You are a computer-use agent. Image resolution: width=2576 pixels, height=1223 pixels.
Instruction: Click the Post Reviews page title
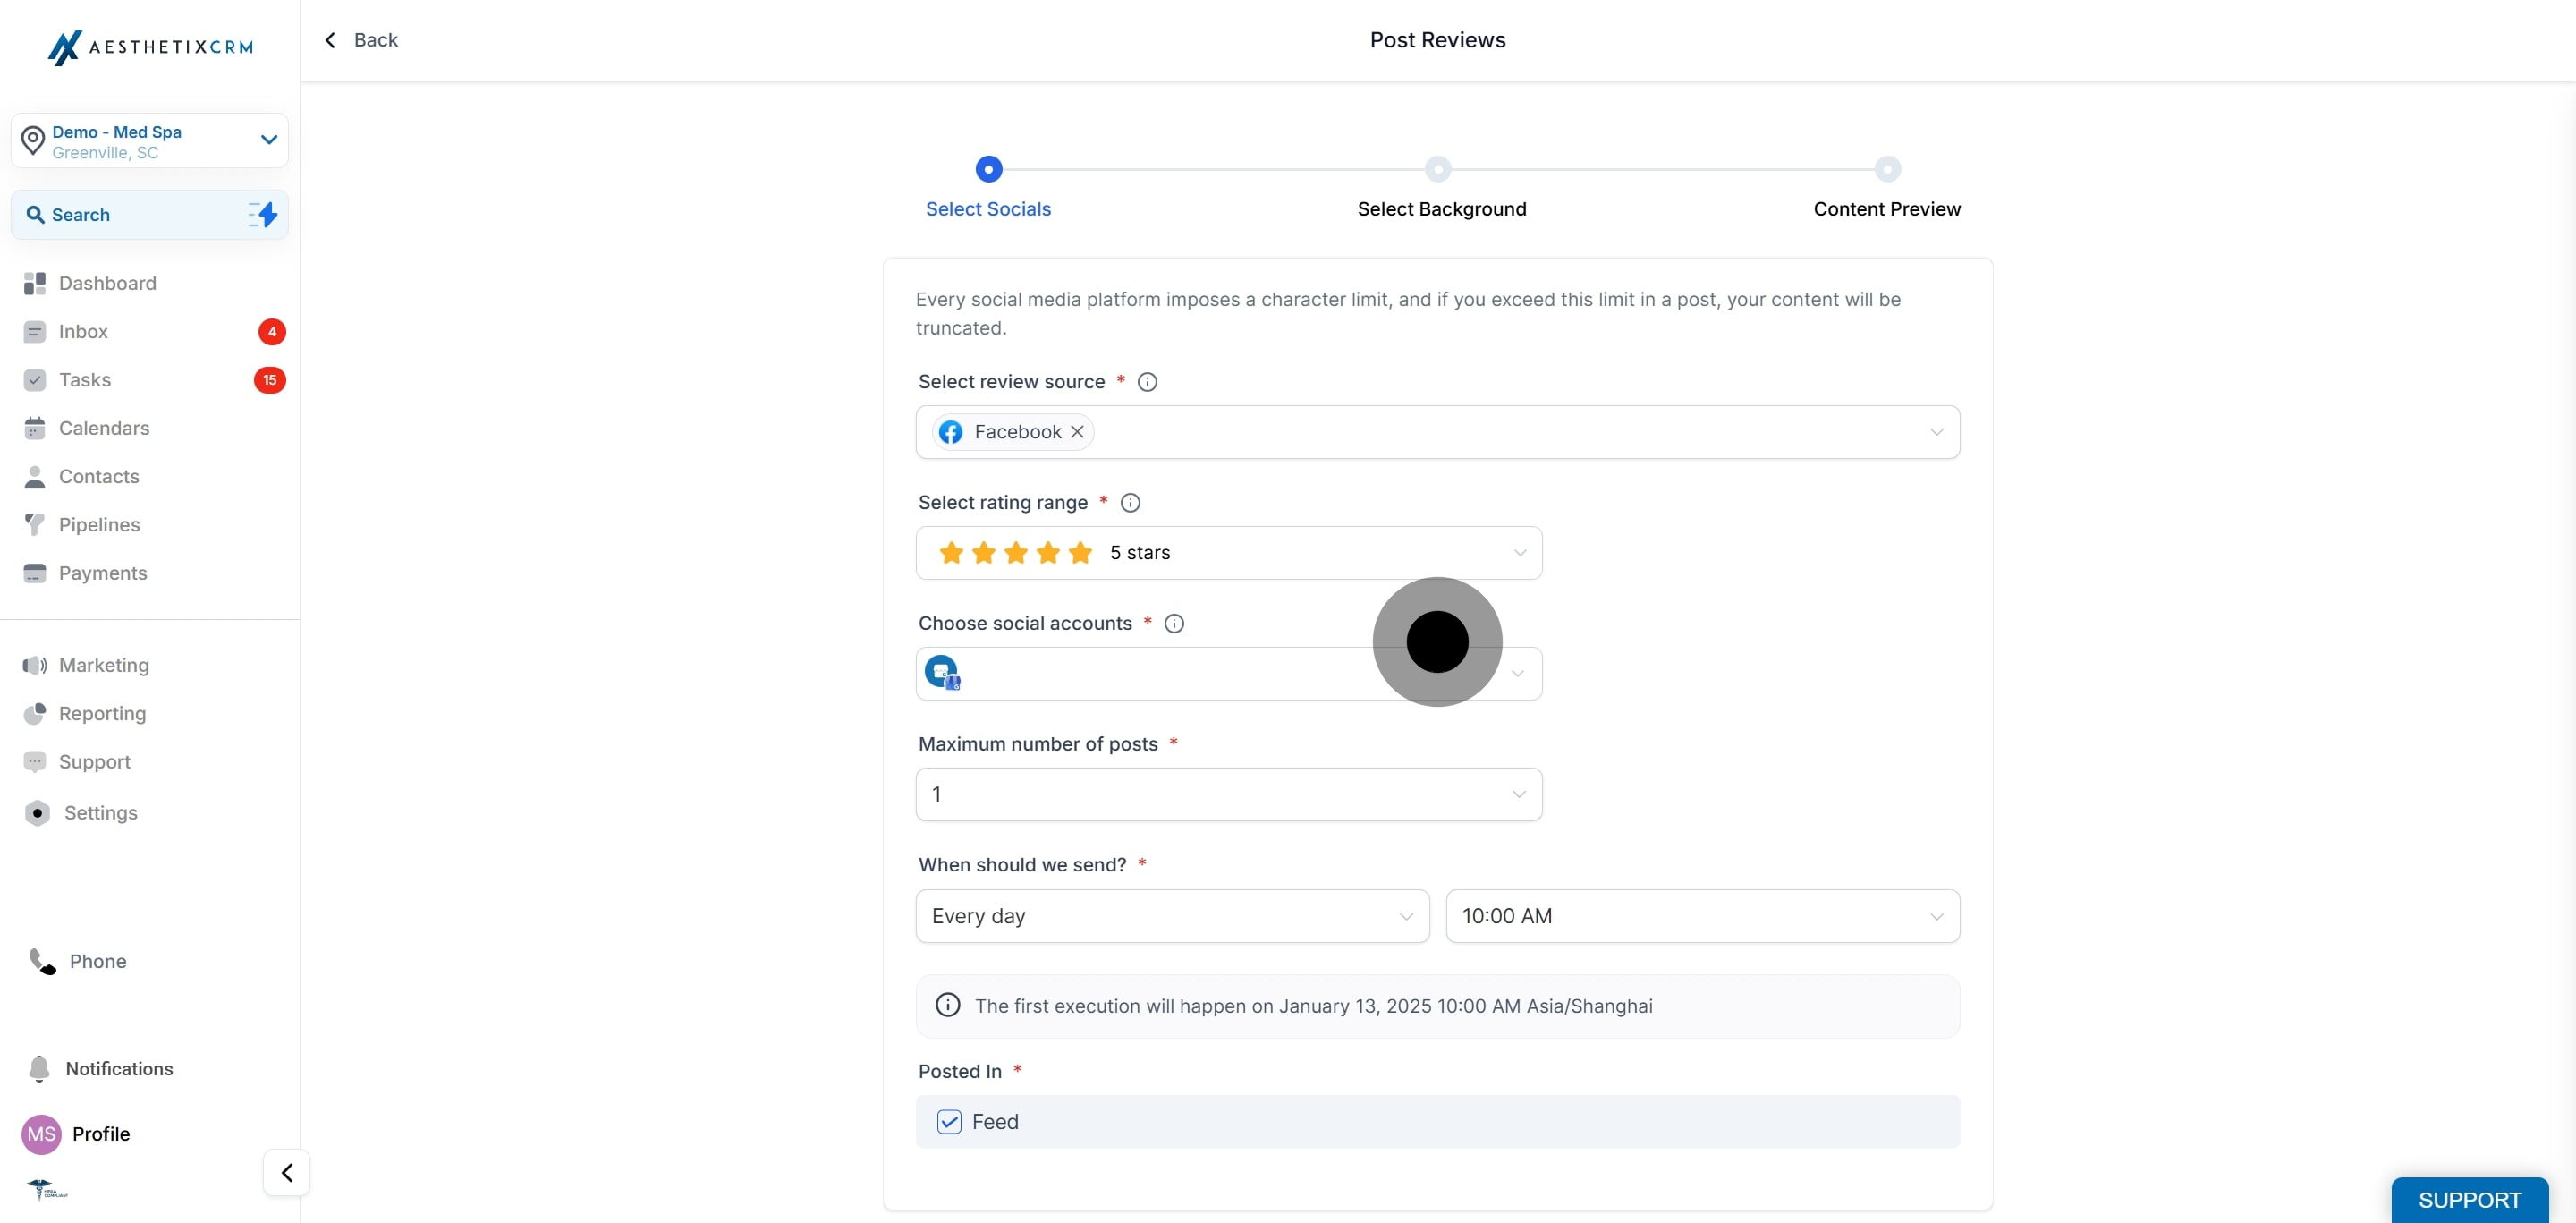[x=1437, y=40]
